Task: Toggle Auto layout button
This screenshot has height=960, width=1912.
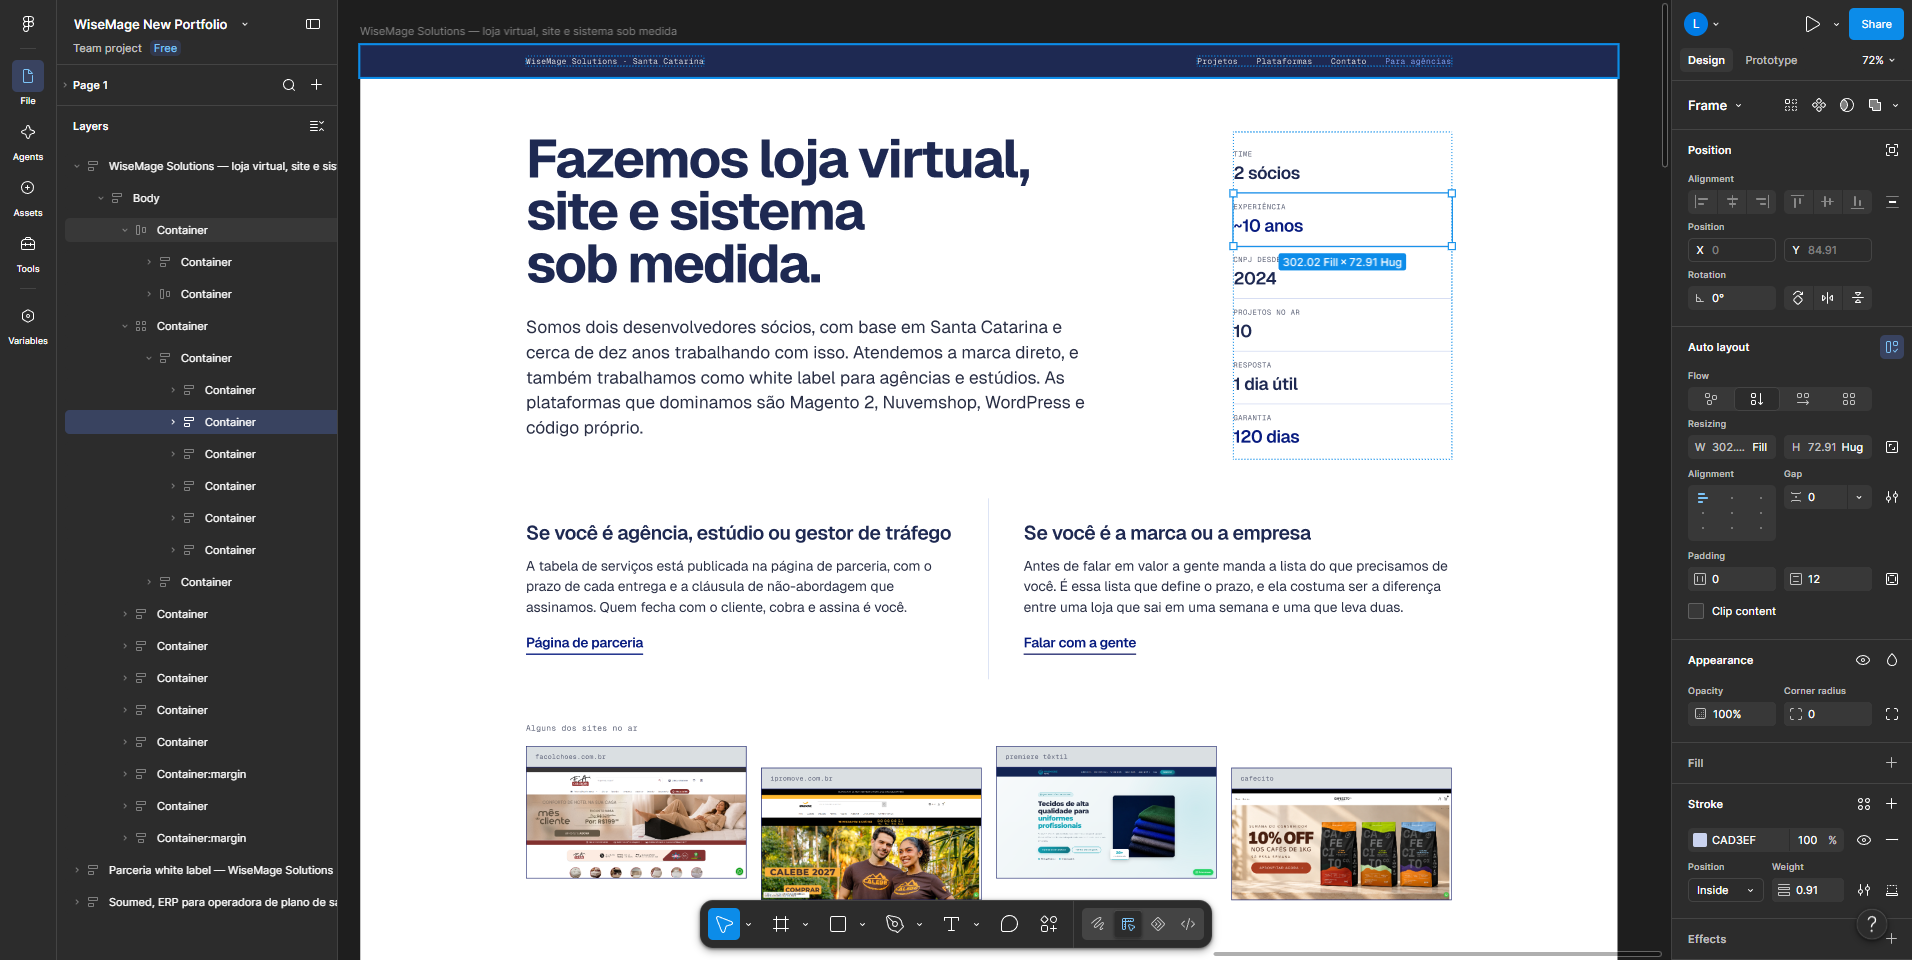Action: (1892, 347)
